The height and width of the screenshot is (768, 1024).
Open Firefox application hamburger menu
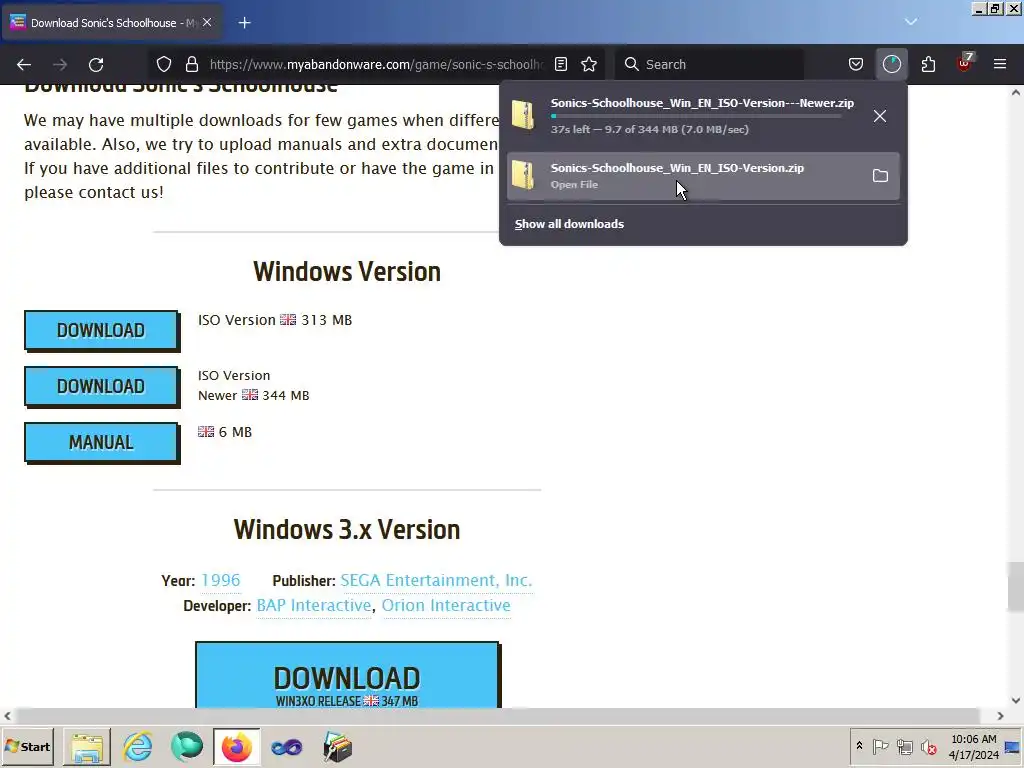click(1000, 64)
